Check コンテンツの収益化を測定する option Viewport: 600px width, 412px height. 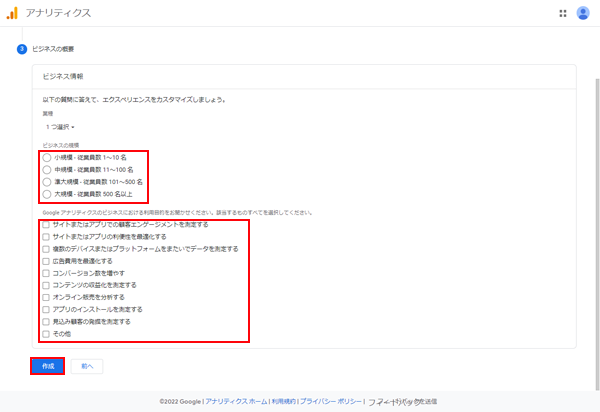[x=46, y=285]
